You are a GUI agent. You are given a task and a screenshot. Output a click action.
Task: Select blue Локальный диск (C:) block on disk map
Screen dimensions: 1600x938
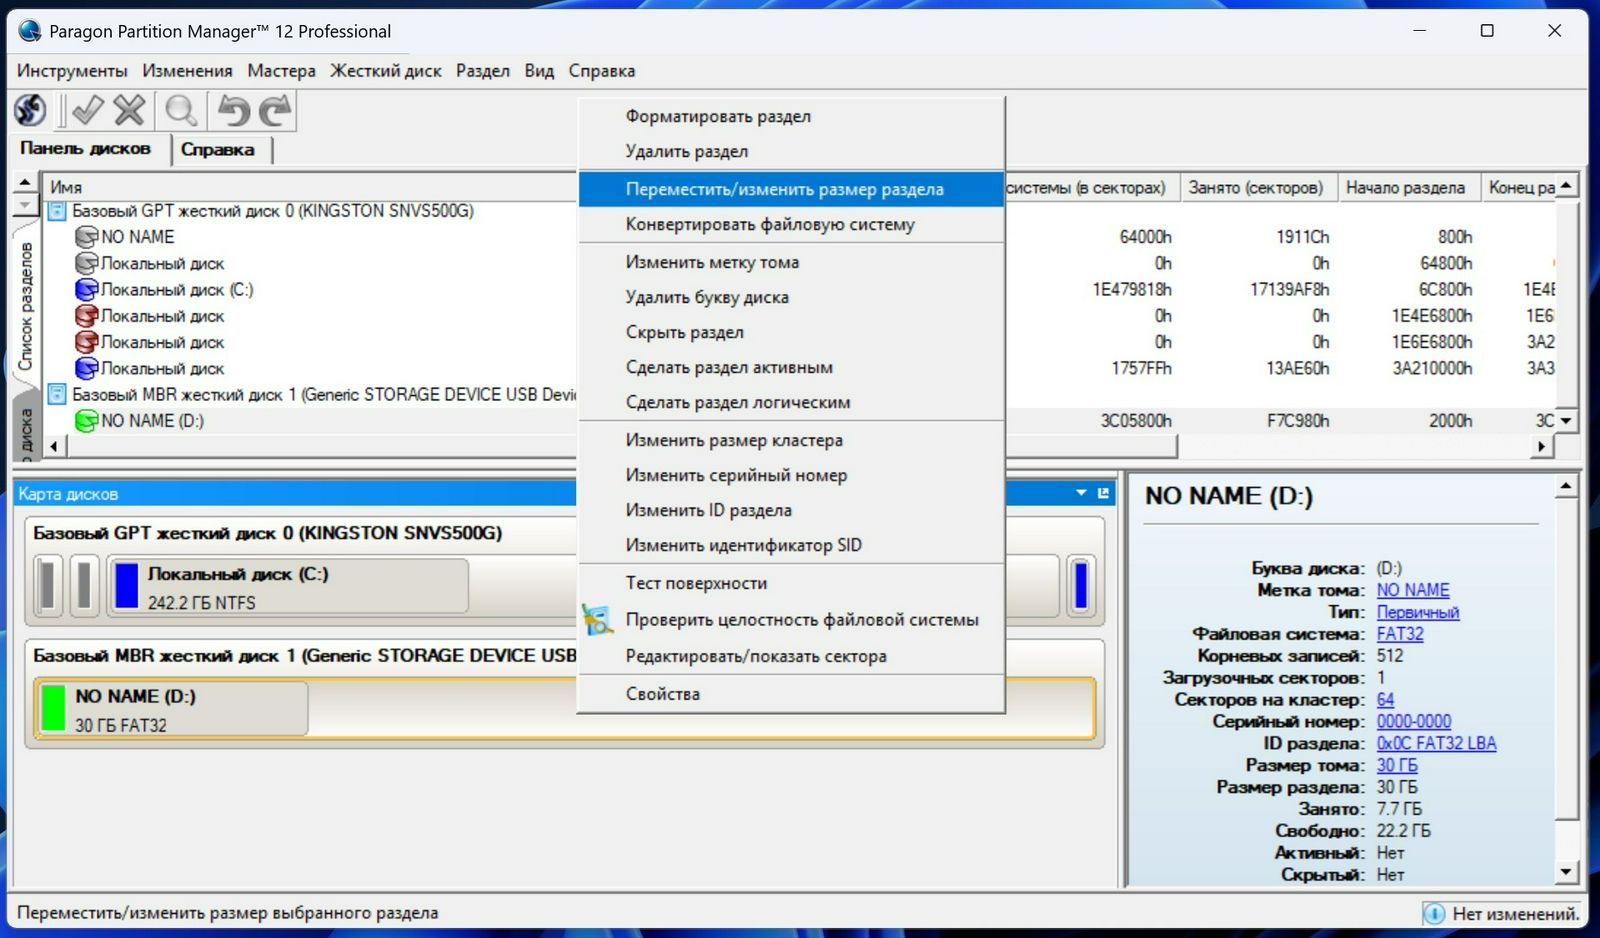(x=290, y=586)
